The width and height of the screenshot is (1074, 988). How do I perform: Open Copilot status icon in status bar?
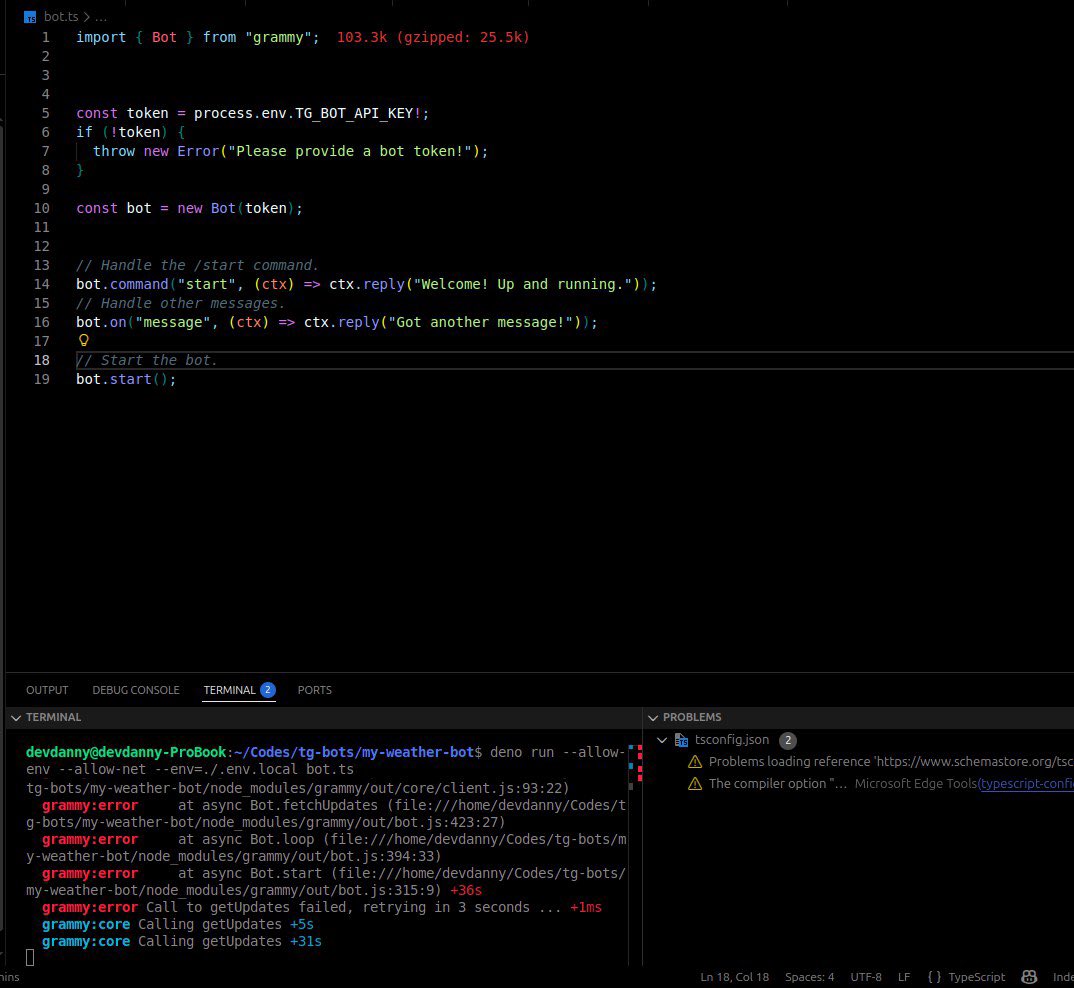[x=1028, y=976]
